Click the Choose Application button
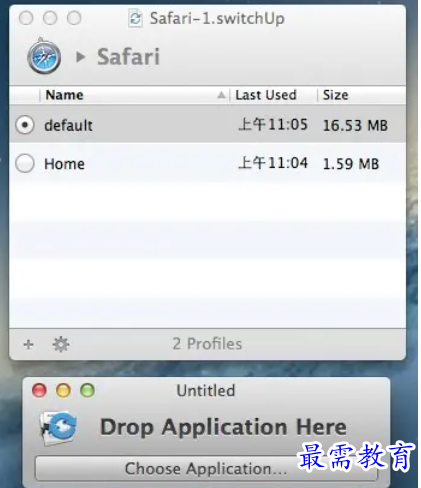The height and width of the screenshot is (488, 421). tap(206, 468)
